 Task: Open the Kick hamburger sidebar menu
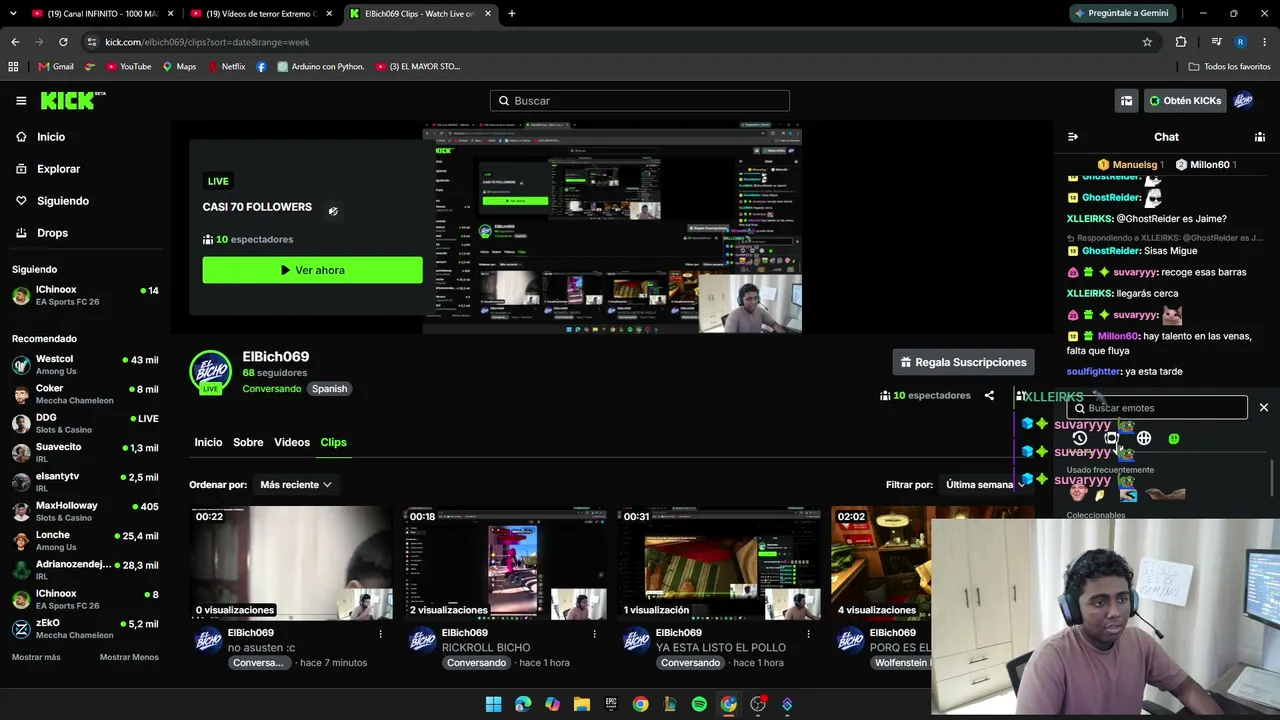(x=21, y=100)
